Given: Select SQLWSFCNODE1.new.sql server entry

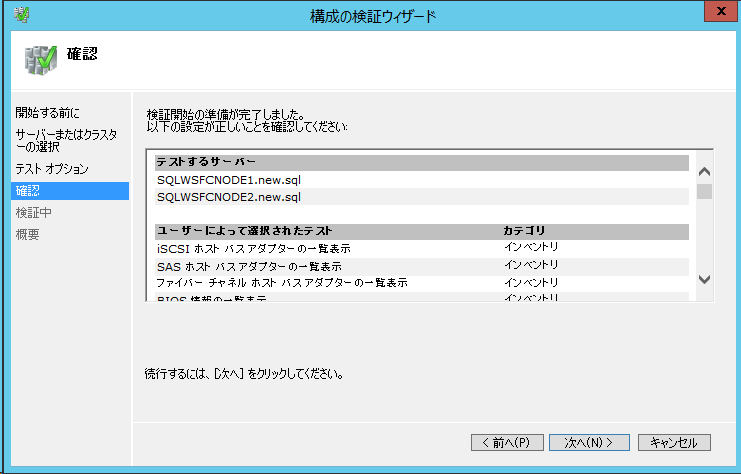Looking at the screenshot, I should point(229,180).
